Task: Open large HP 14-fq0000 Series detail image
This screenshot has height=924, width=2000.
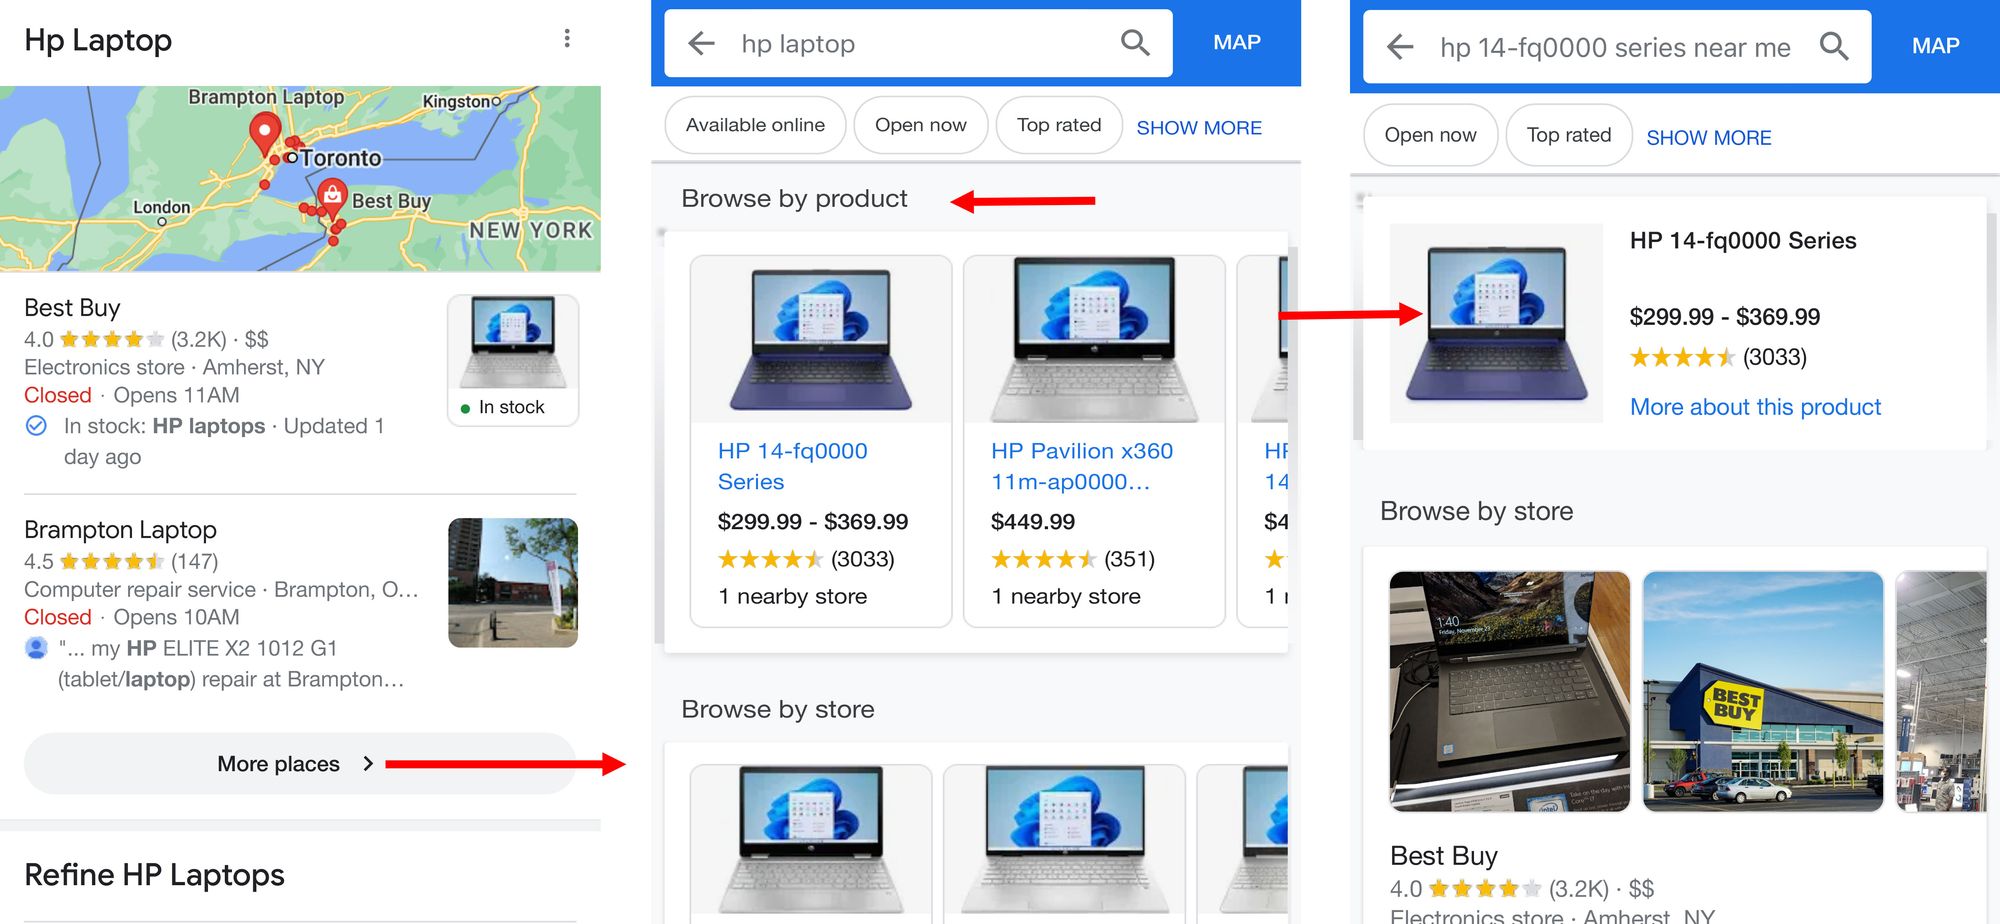Action: point(1496,323)
